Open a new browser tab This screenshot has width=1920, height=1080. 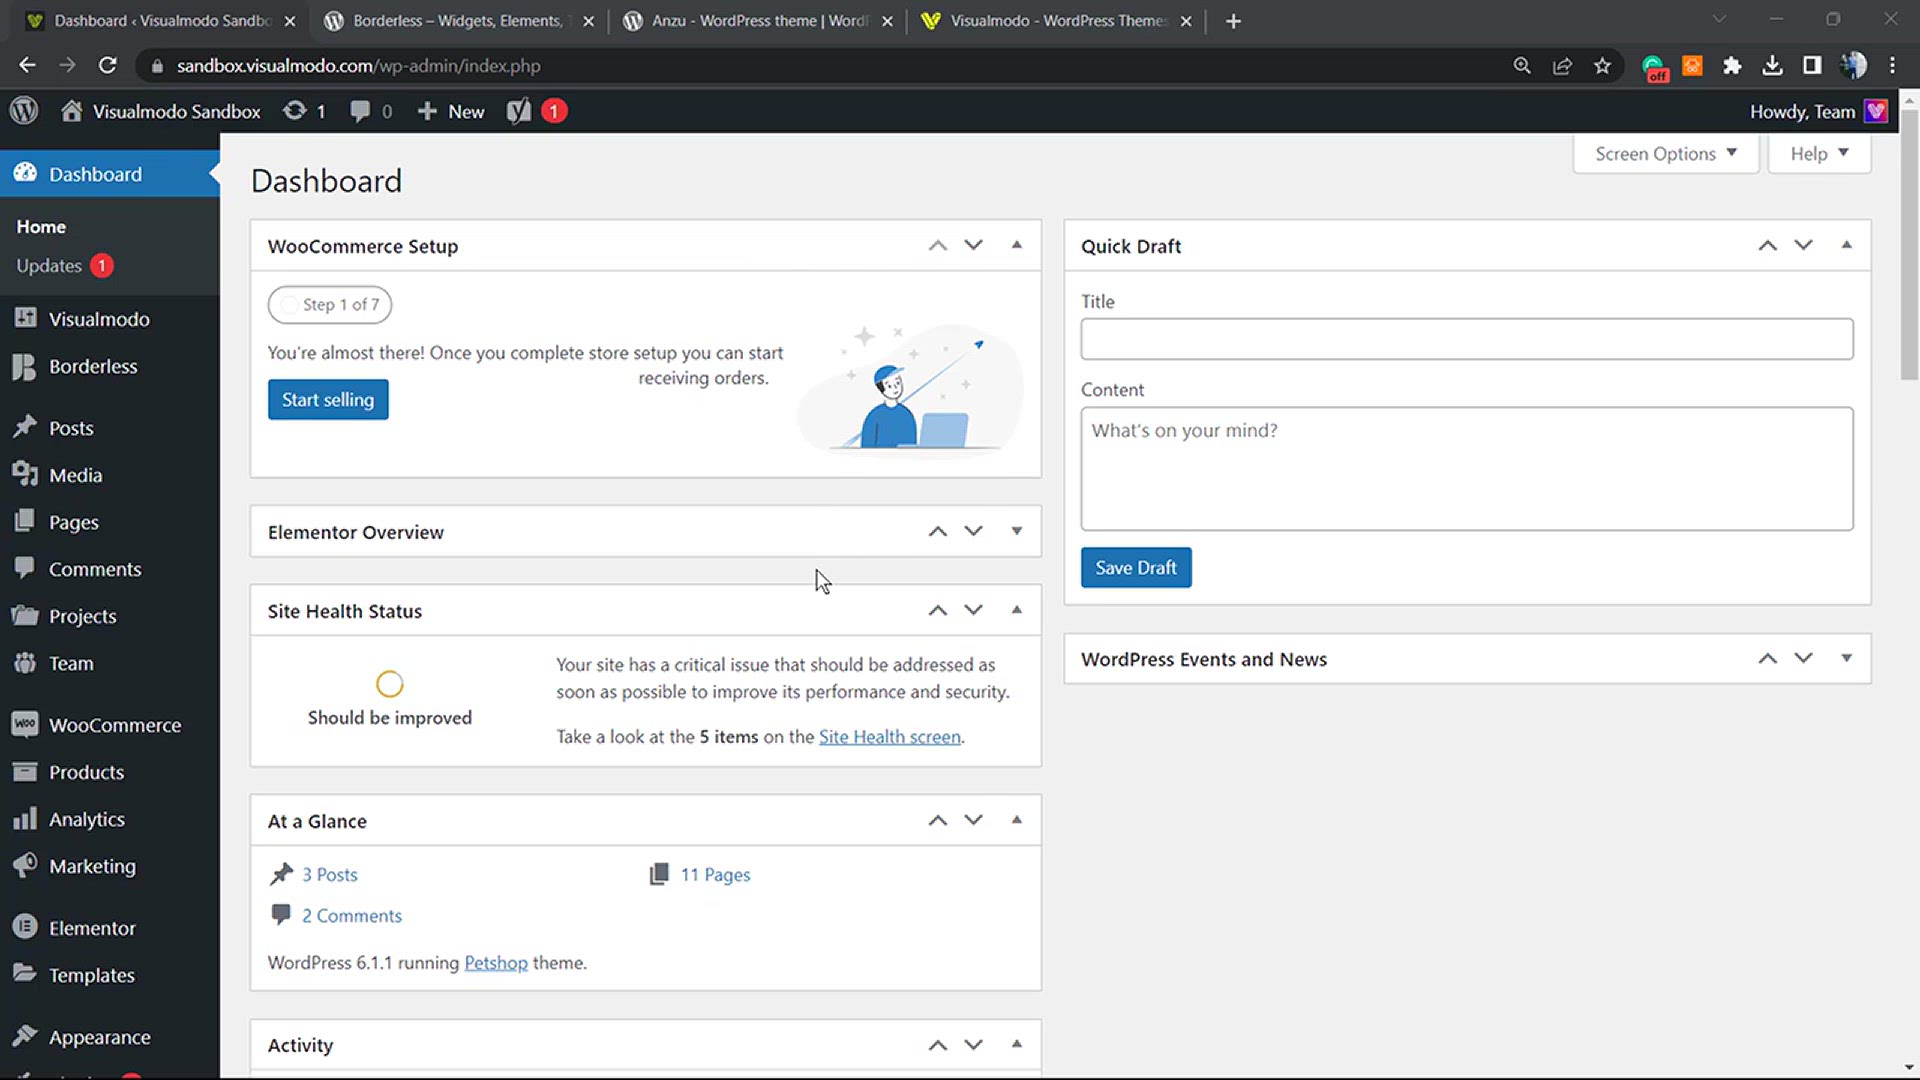coord(1233,21)
